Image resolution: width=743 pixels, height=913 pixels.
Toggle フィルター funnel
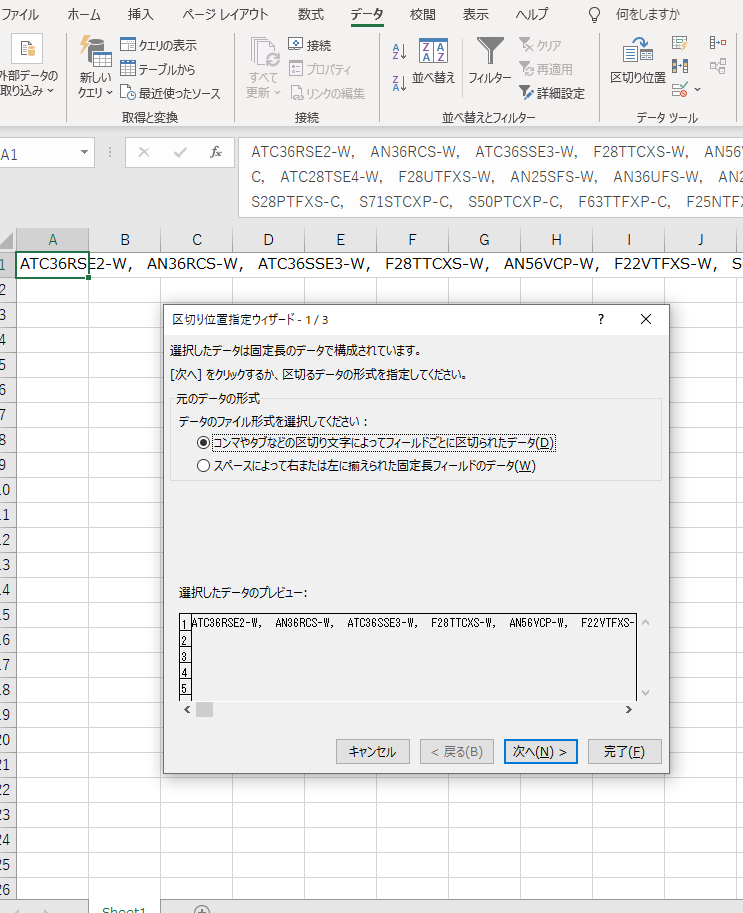490,61
